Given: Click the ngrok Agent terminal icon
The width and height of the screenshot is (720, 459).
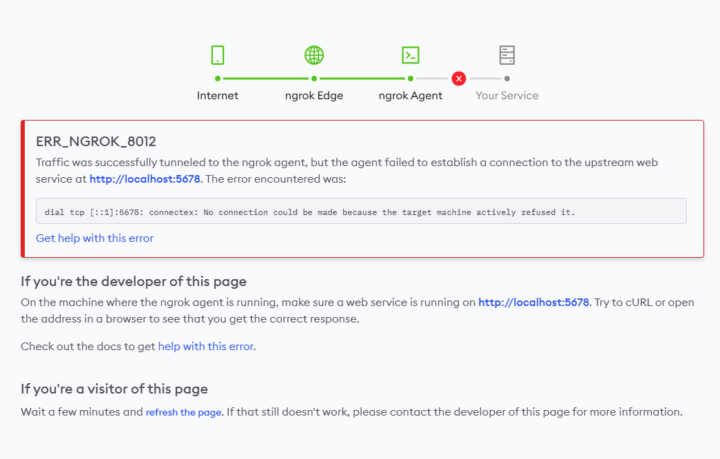Looking at the screenshot, I should (x=411, y=55).
